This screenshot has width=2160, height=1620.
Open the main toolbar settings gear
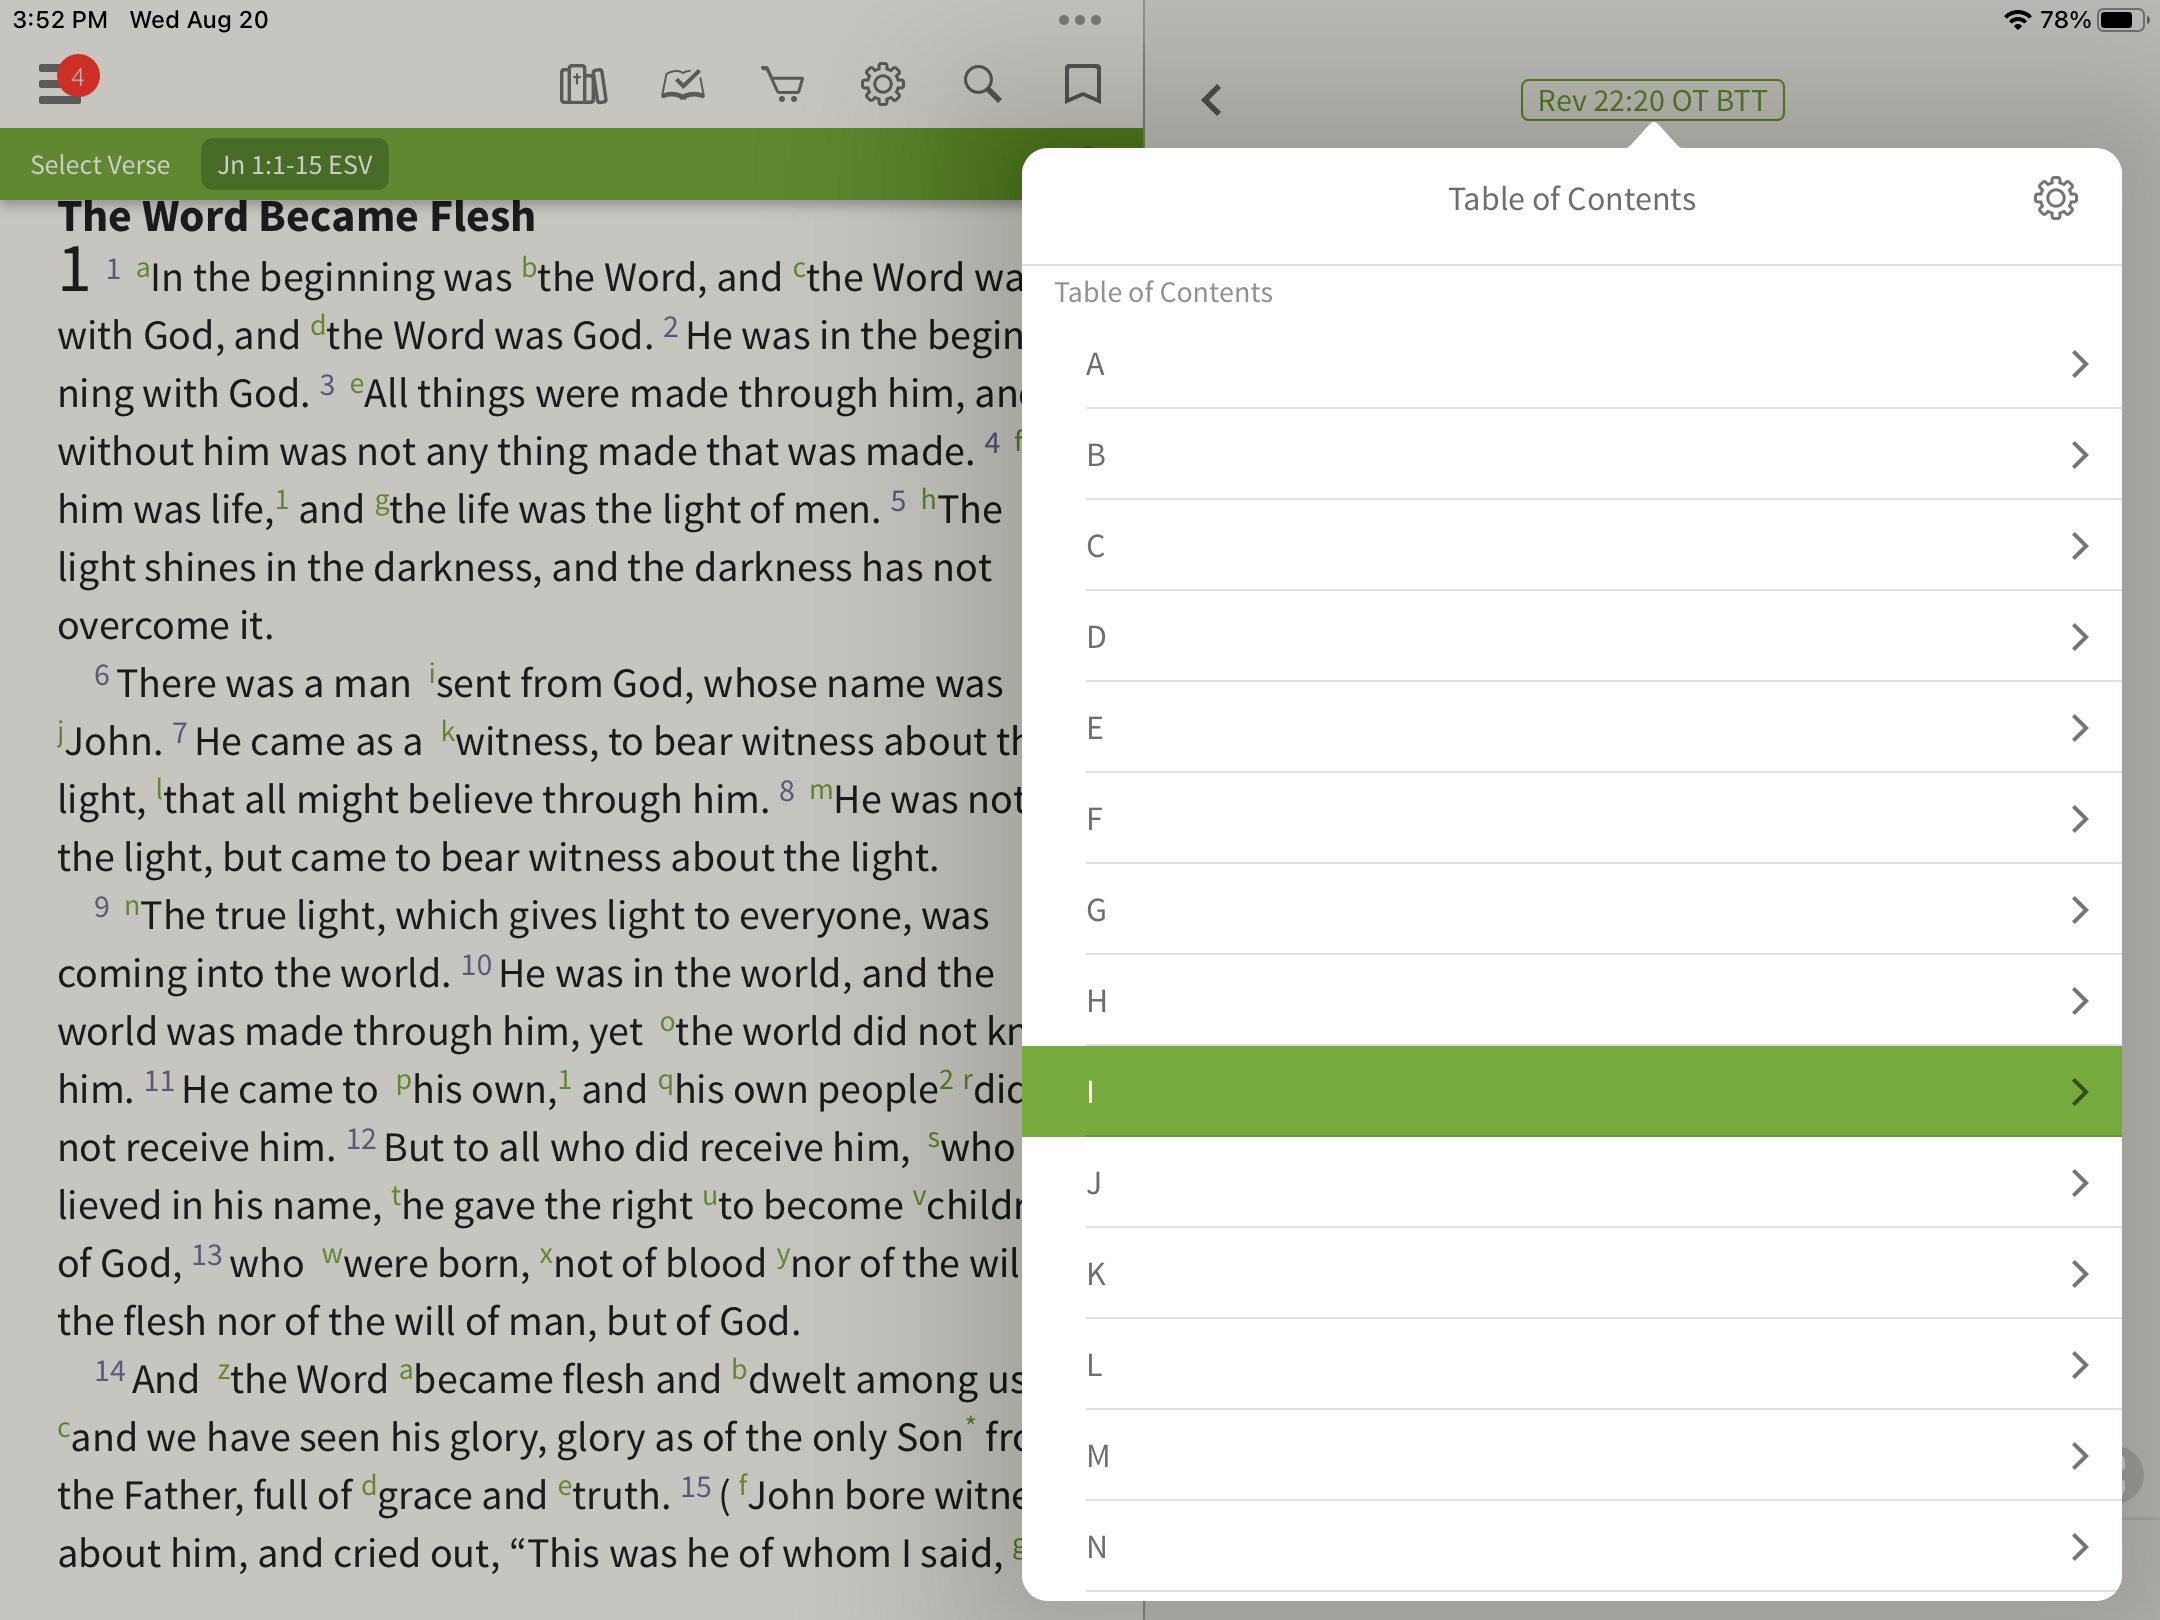882,85
